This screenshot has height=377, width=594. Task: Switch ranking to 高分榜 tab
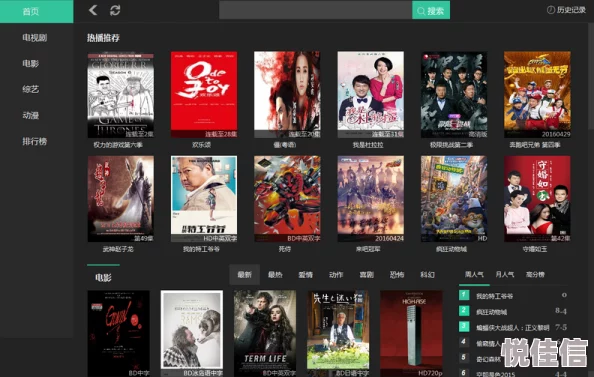(535, 274)
